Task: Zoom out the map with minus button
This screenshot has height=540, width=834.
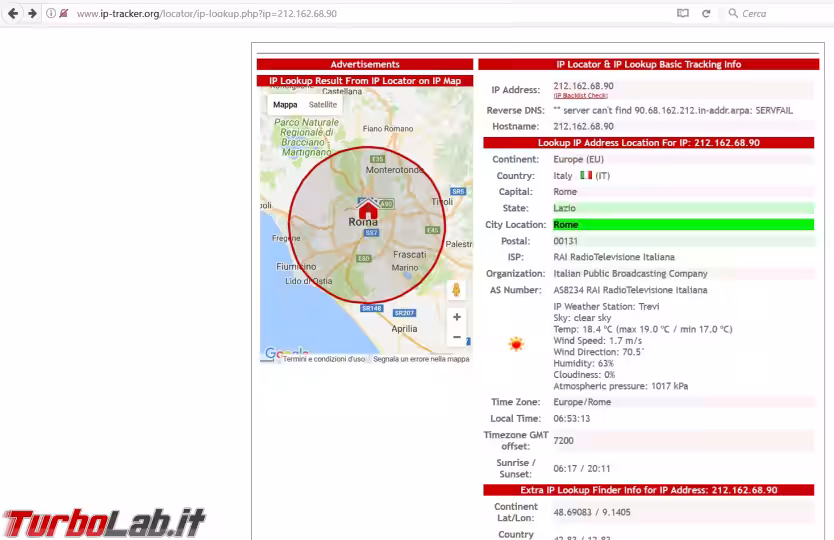Action: pos(456,337)
